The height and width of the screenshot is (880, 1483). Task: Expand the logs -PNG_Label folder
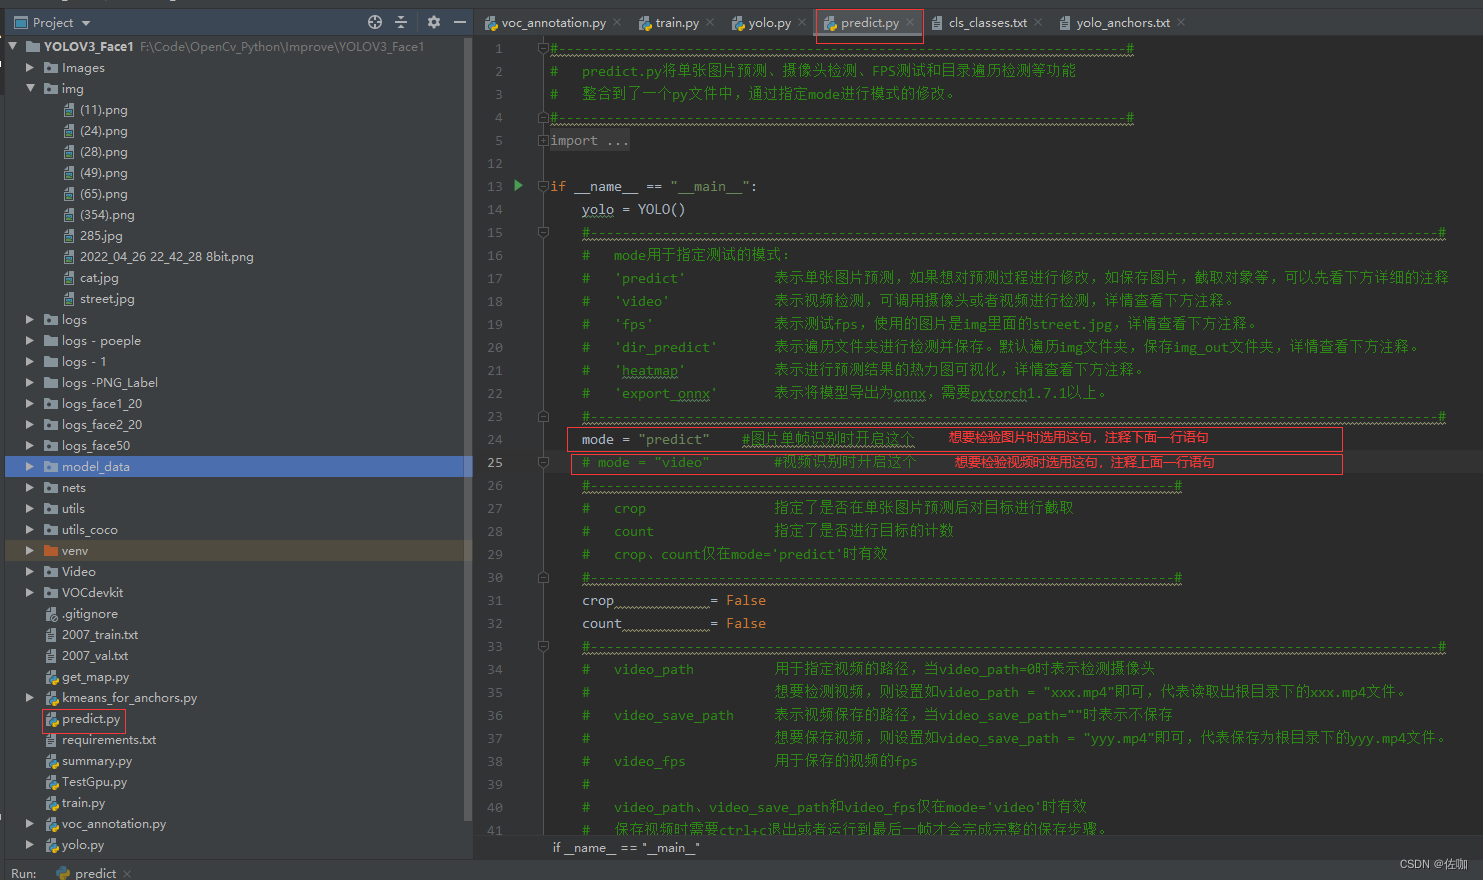click(30, 382)
